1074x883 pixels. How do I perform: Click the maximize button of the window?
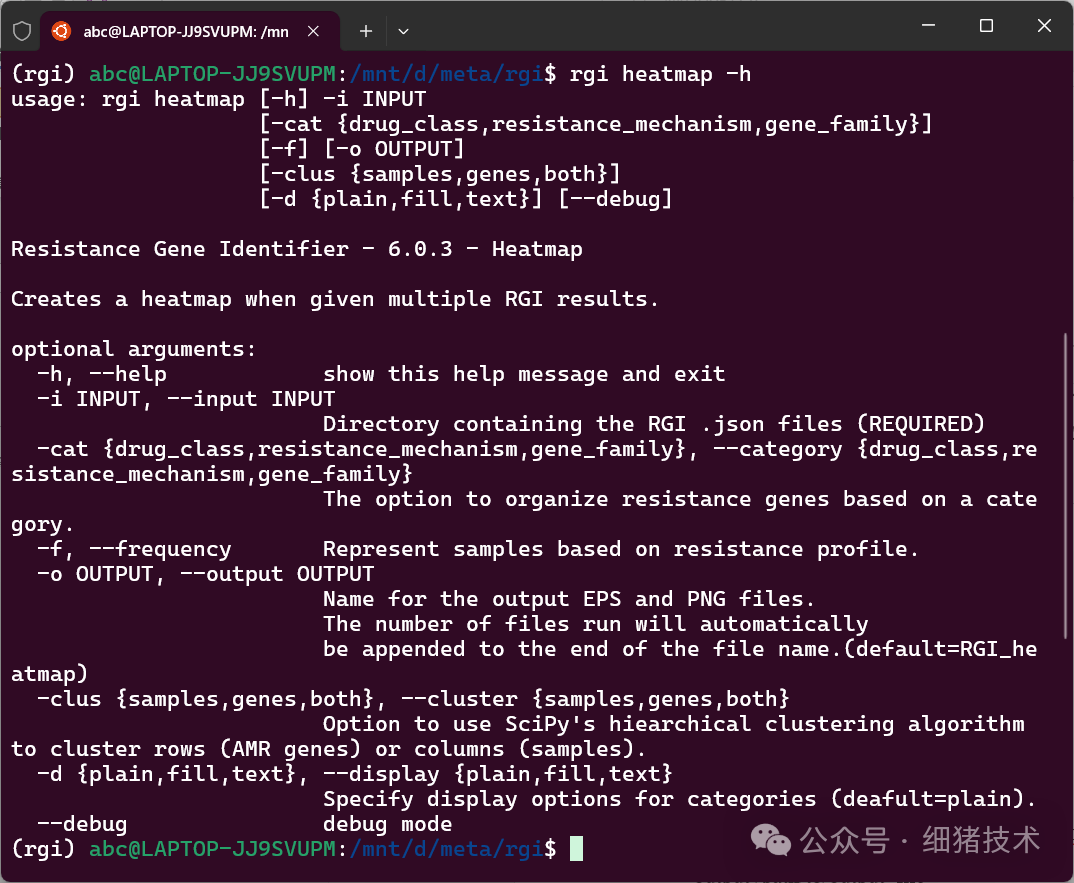tap(986, 26)
